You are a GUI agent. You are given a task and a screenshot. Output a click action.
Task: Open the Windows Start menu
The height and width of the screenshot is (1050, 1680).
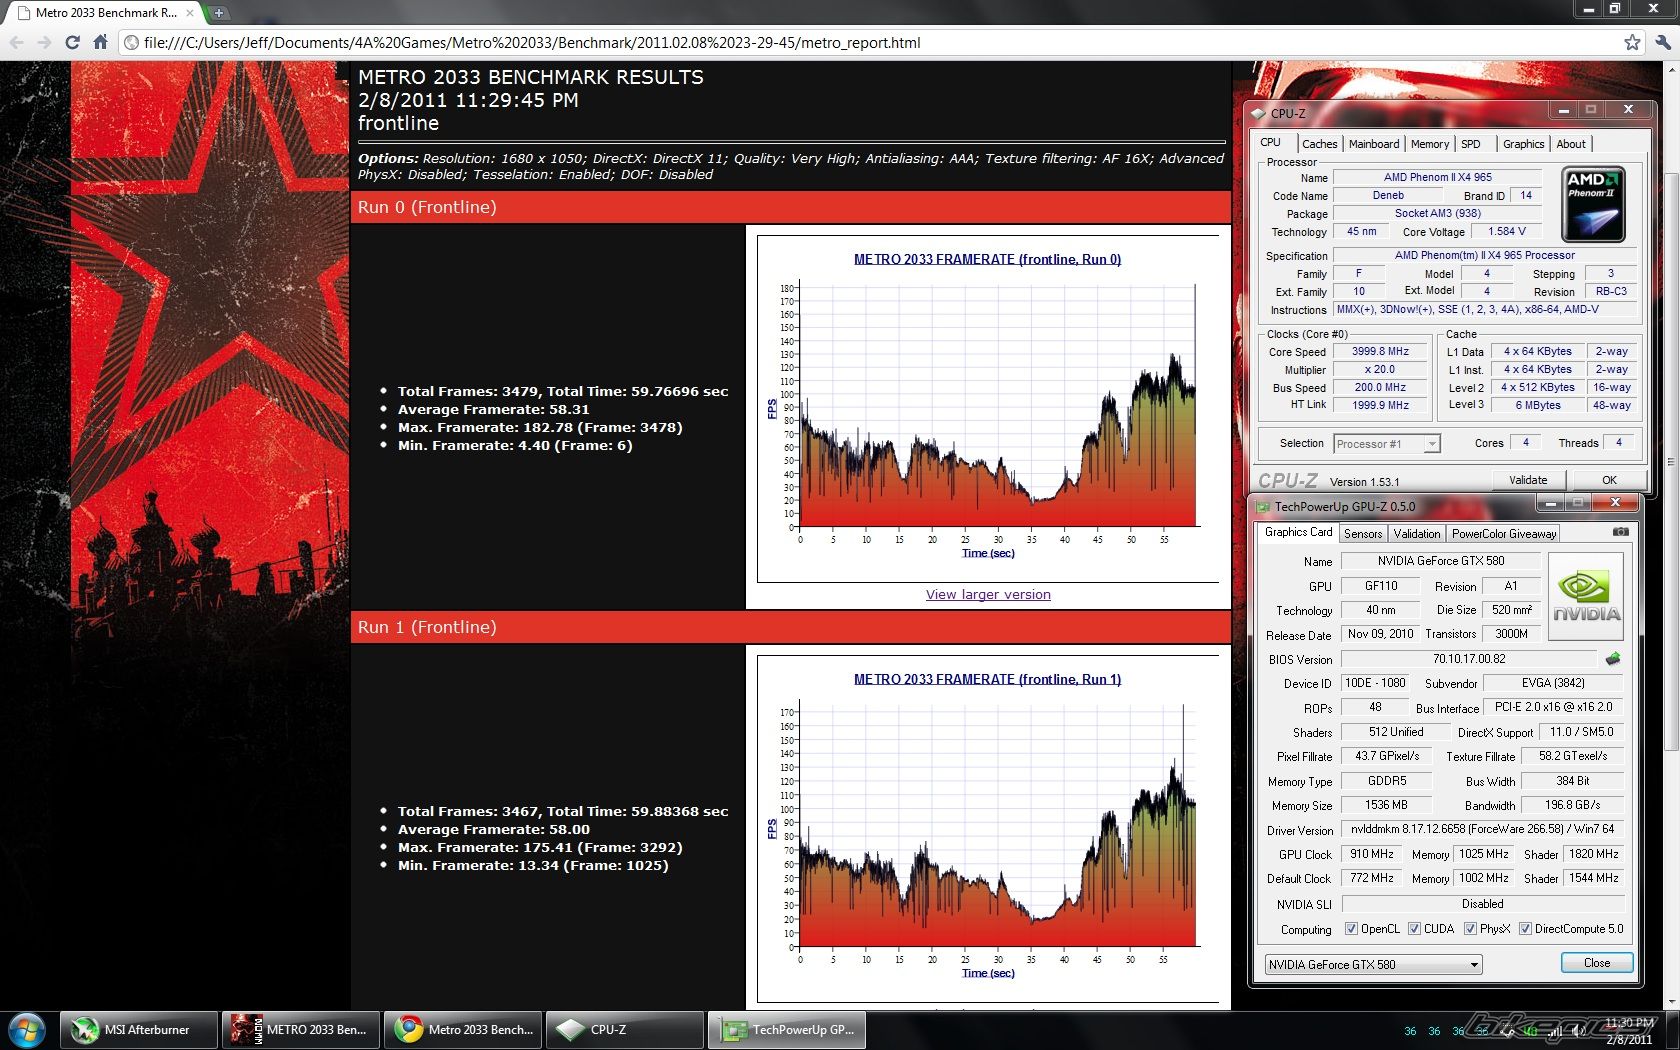(x=26, y=1029)
